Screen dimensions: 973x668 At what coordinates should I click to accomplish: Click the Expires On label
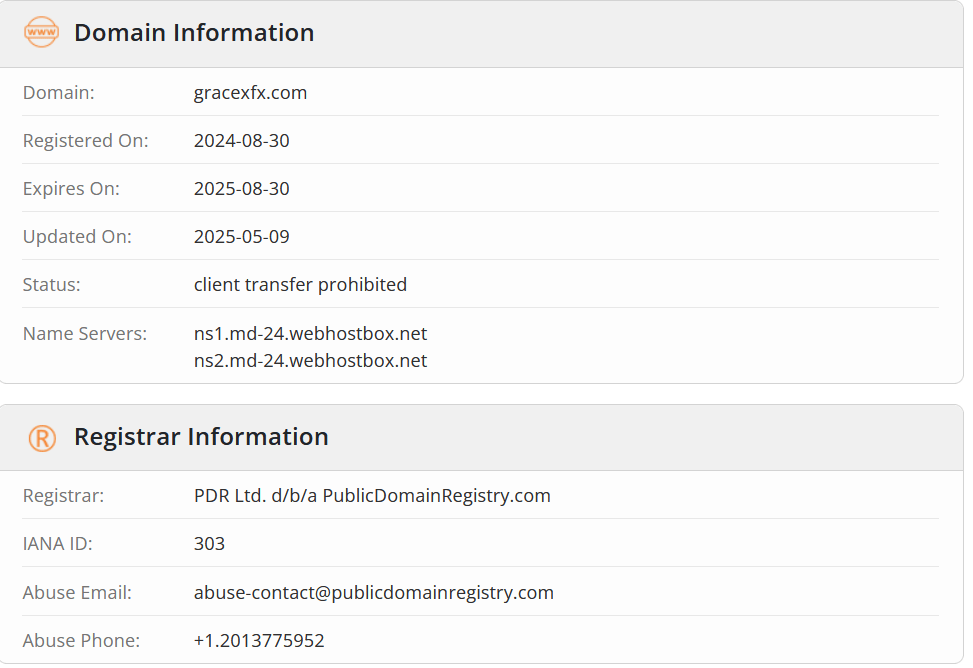[71, 189]
